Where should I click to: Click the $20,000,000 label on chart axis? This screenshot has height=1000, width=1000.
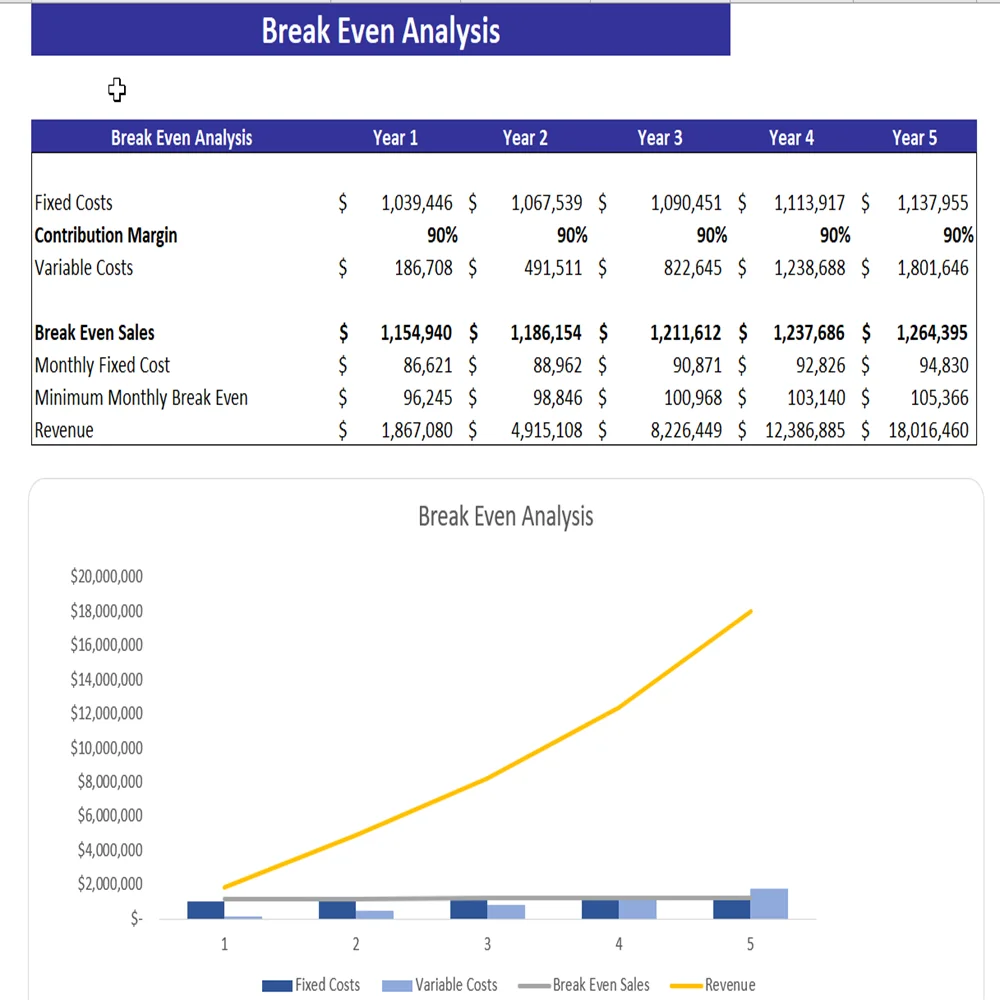click(x=106, y=577)
